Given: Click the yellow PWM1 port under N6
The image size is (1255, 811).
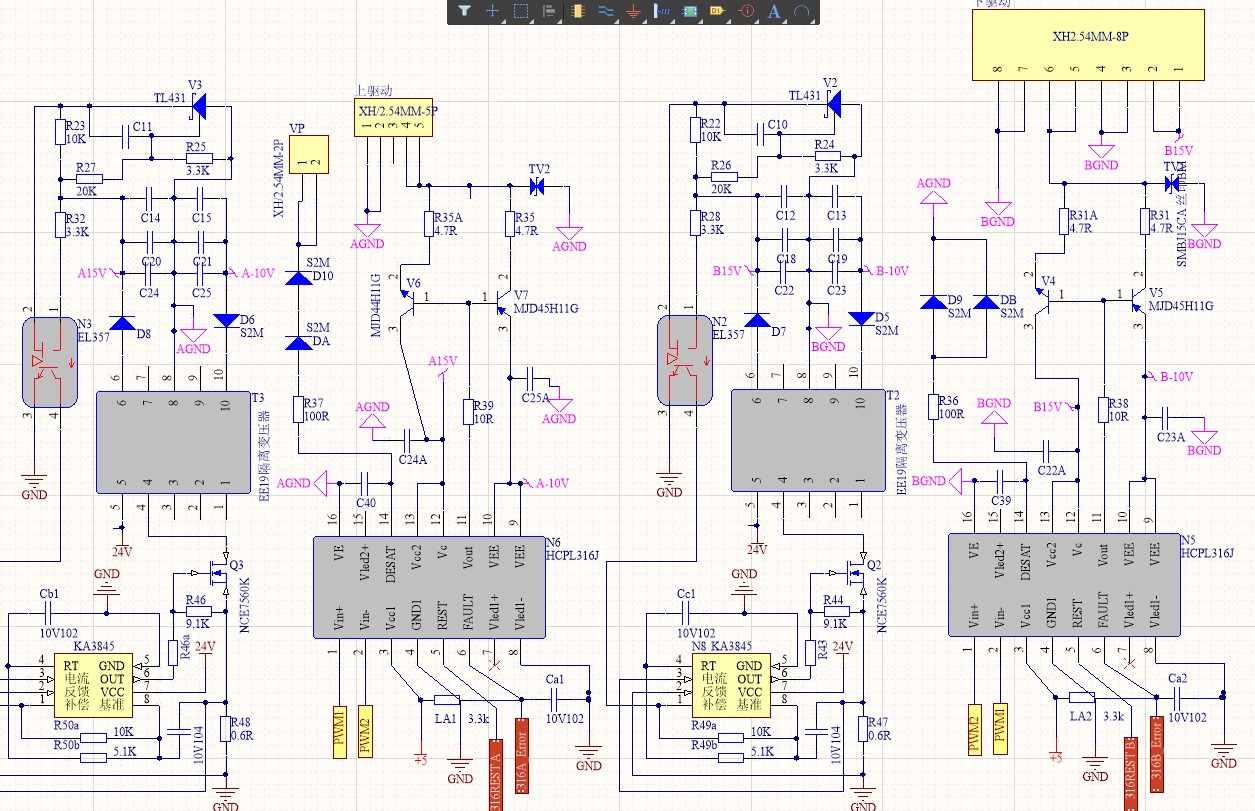Looking at the screenshot, I should pyautogui.click(x=338, y=732).
